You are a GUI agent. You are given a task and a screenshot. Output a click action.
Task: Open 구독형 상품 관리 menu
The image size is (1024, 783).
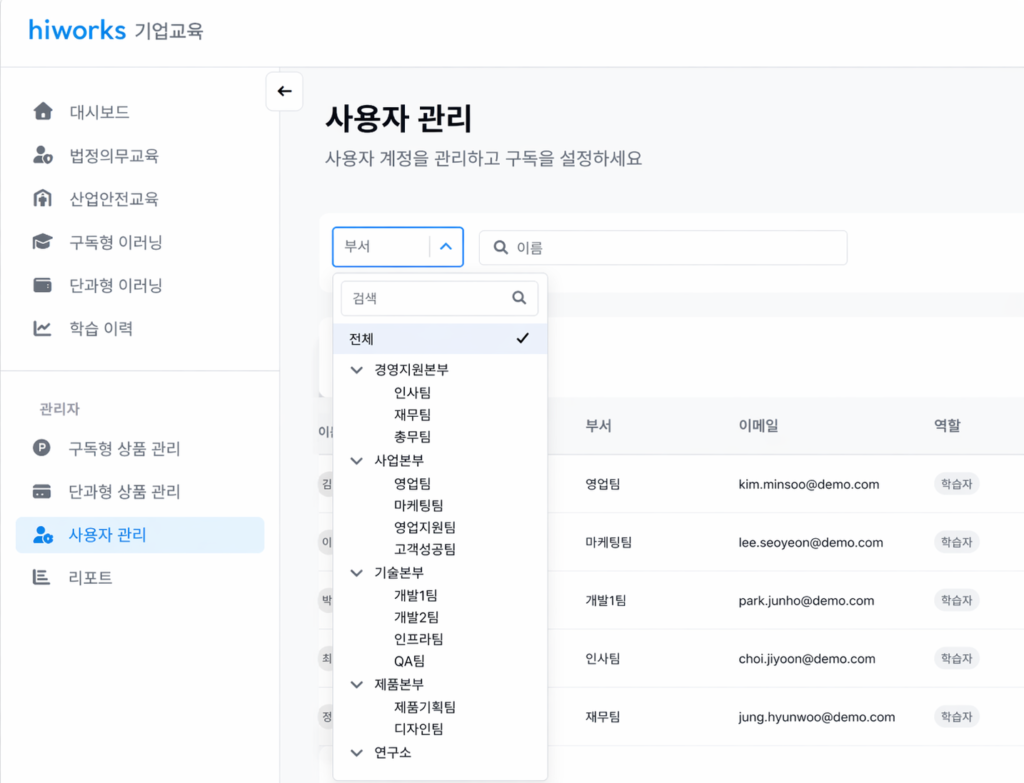(124, 449)
